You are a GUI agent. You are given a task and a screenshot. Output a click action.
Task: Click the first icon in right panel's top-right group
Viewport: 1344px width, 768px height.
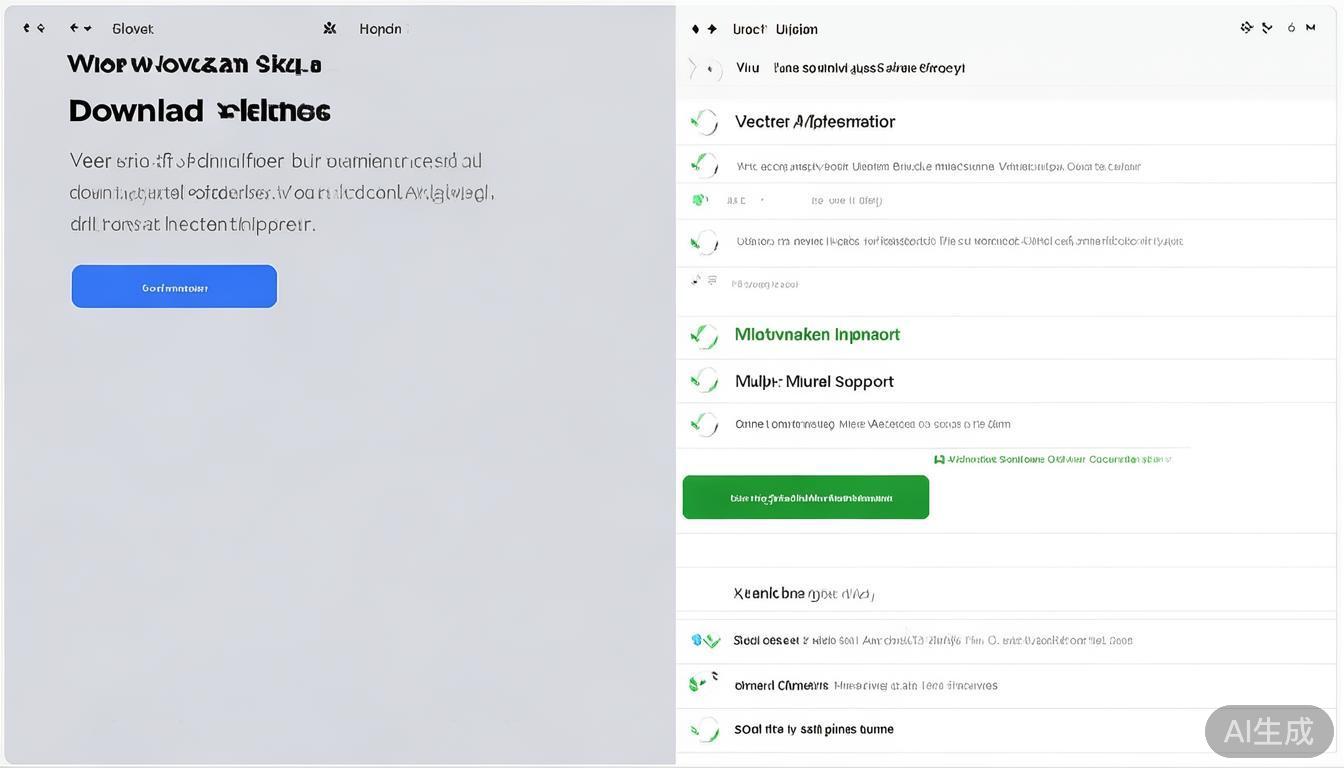(1247, 28)
